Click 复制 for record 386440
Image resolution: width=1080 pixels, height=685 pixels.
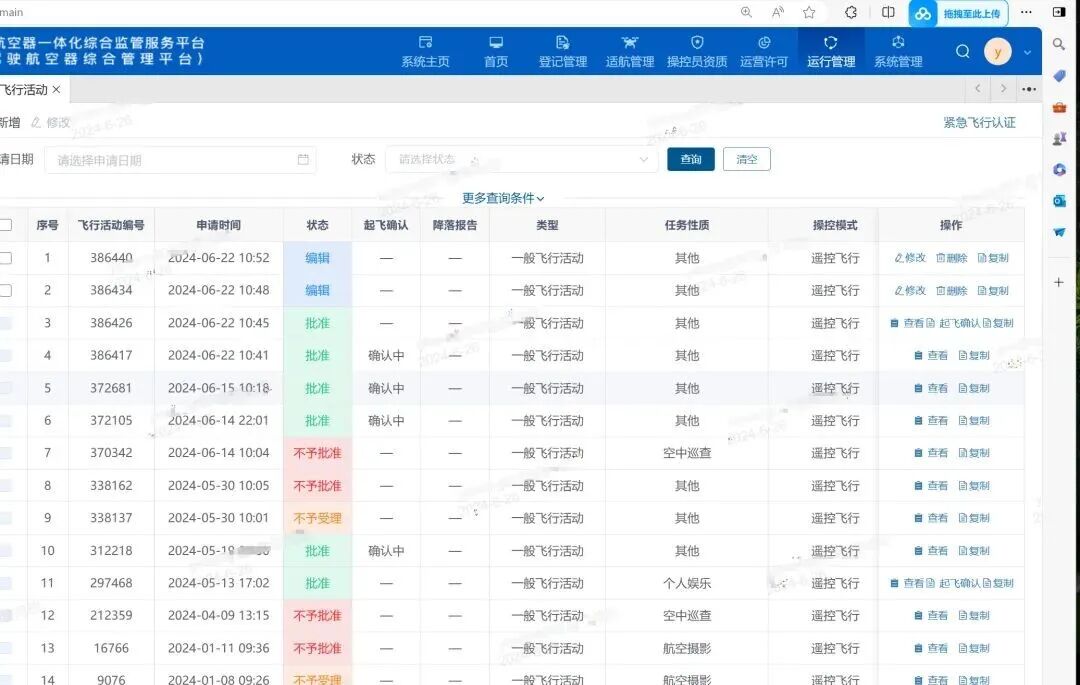pos(993,257)
